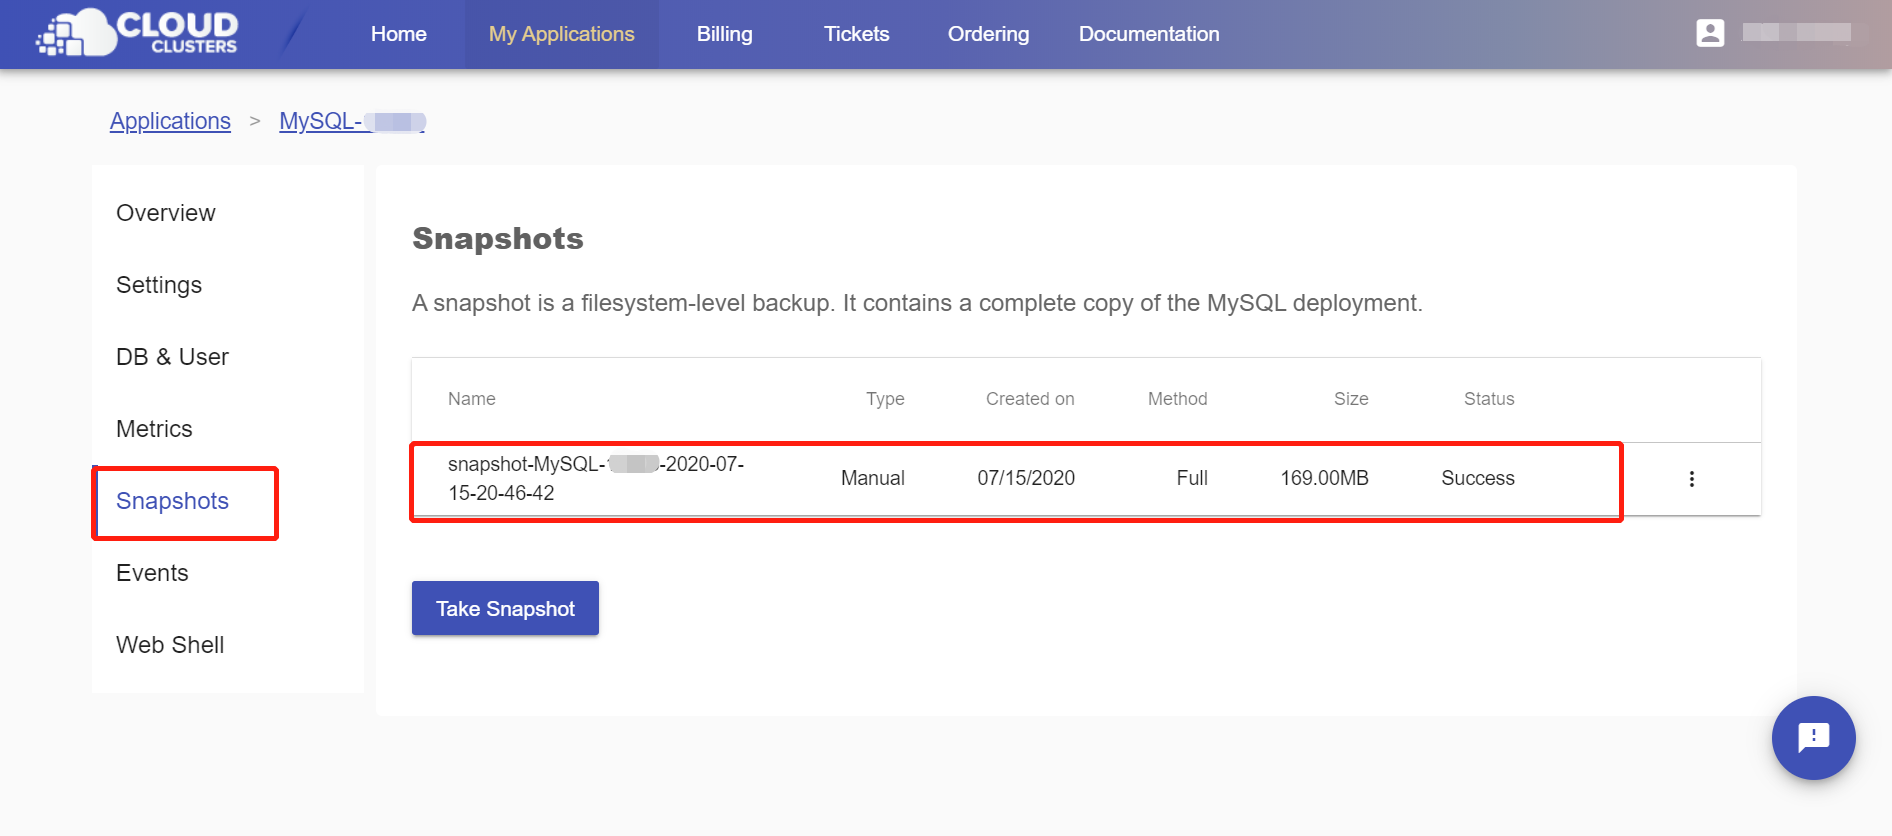1892x836 pixels.
Task: Click the Snapshots page heading
Action: tap(498, 238)
